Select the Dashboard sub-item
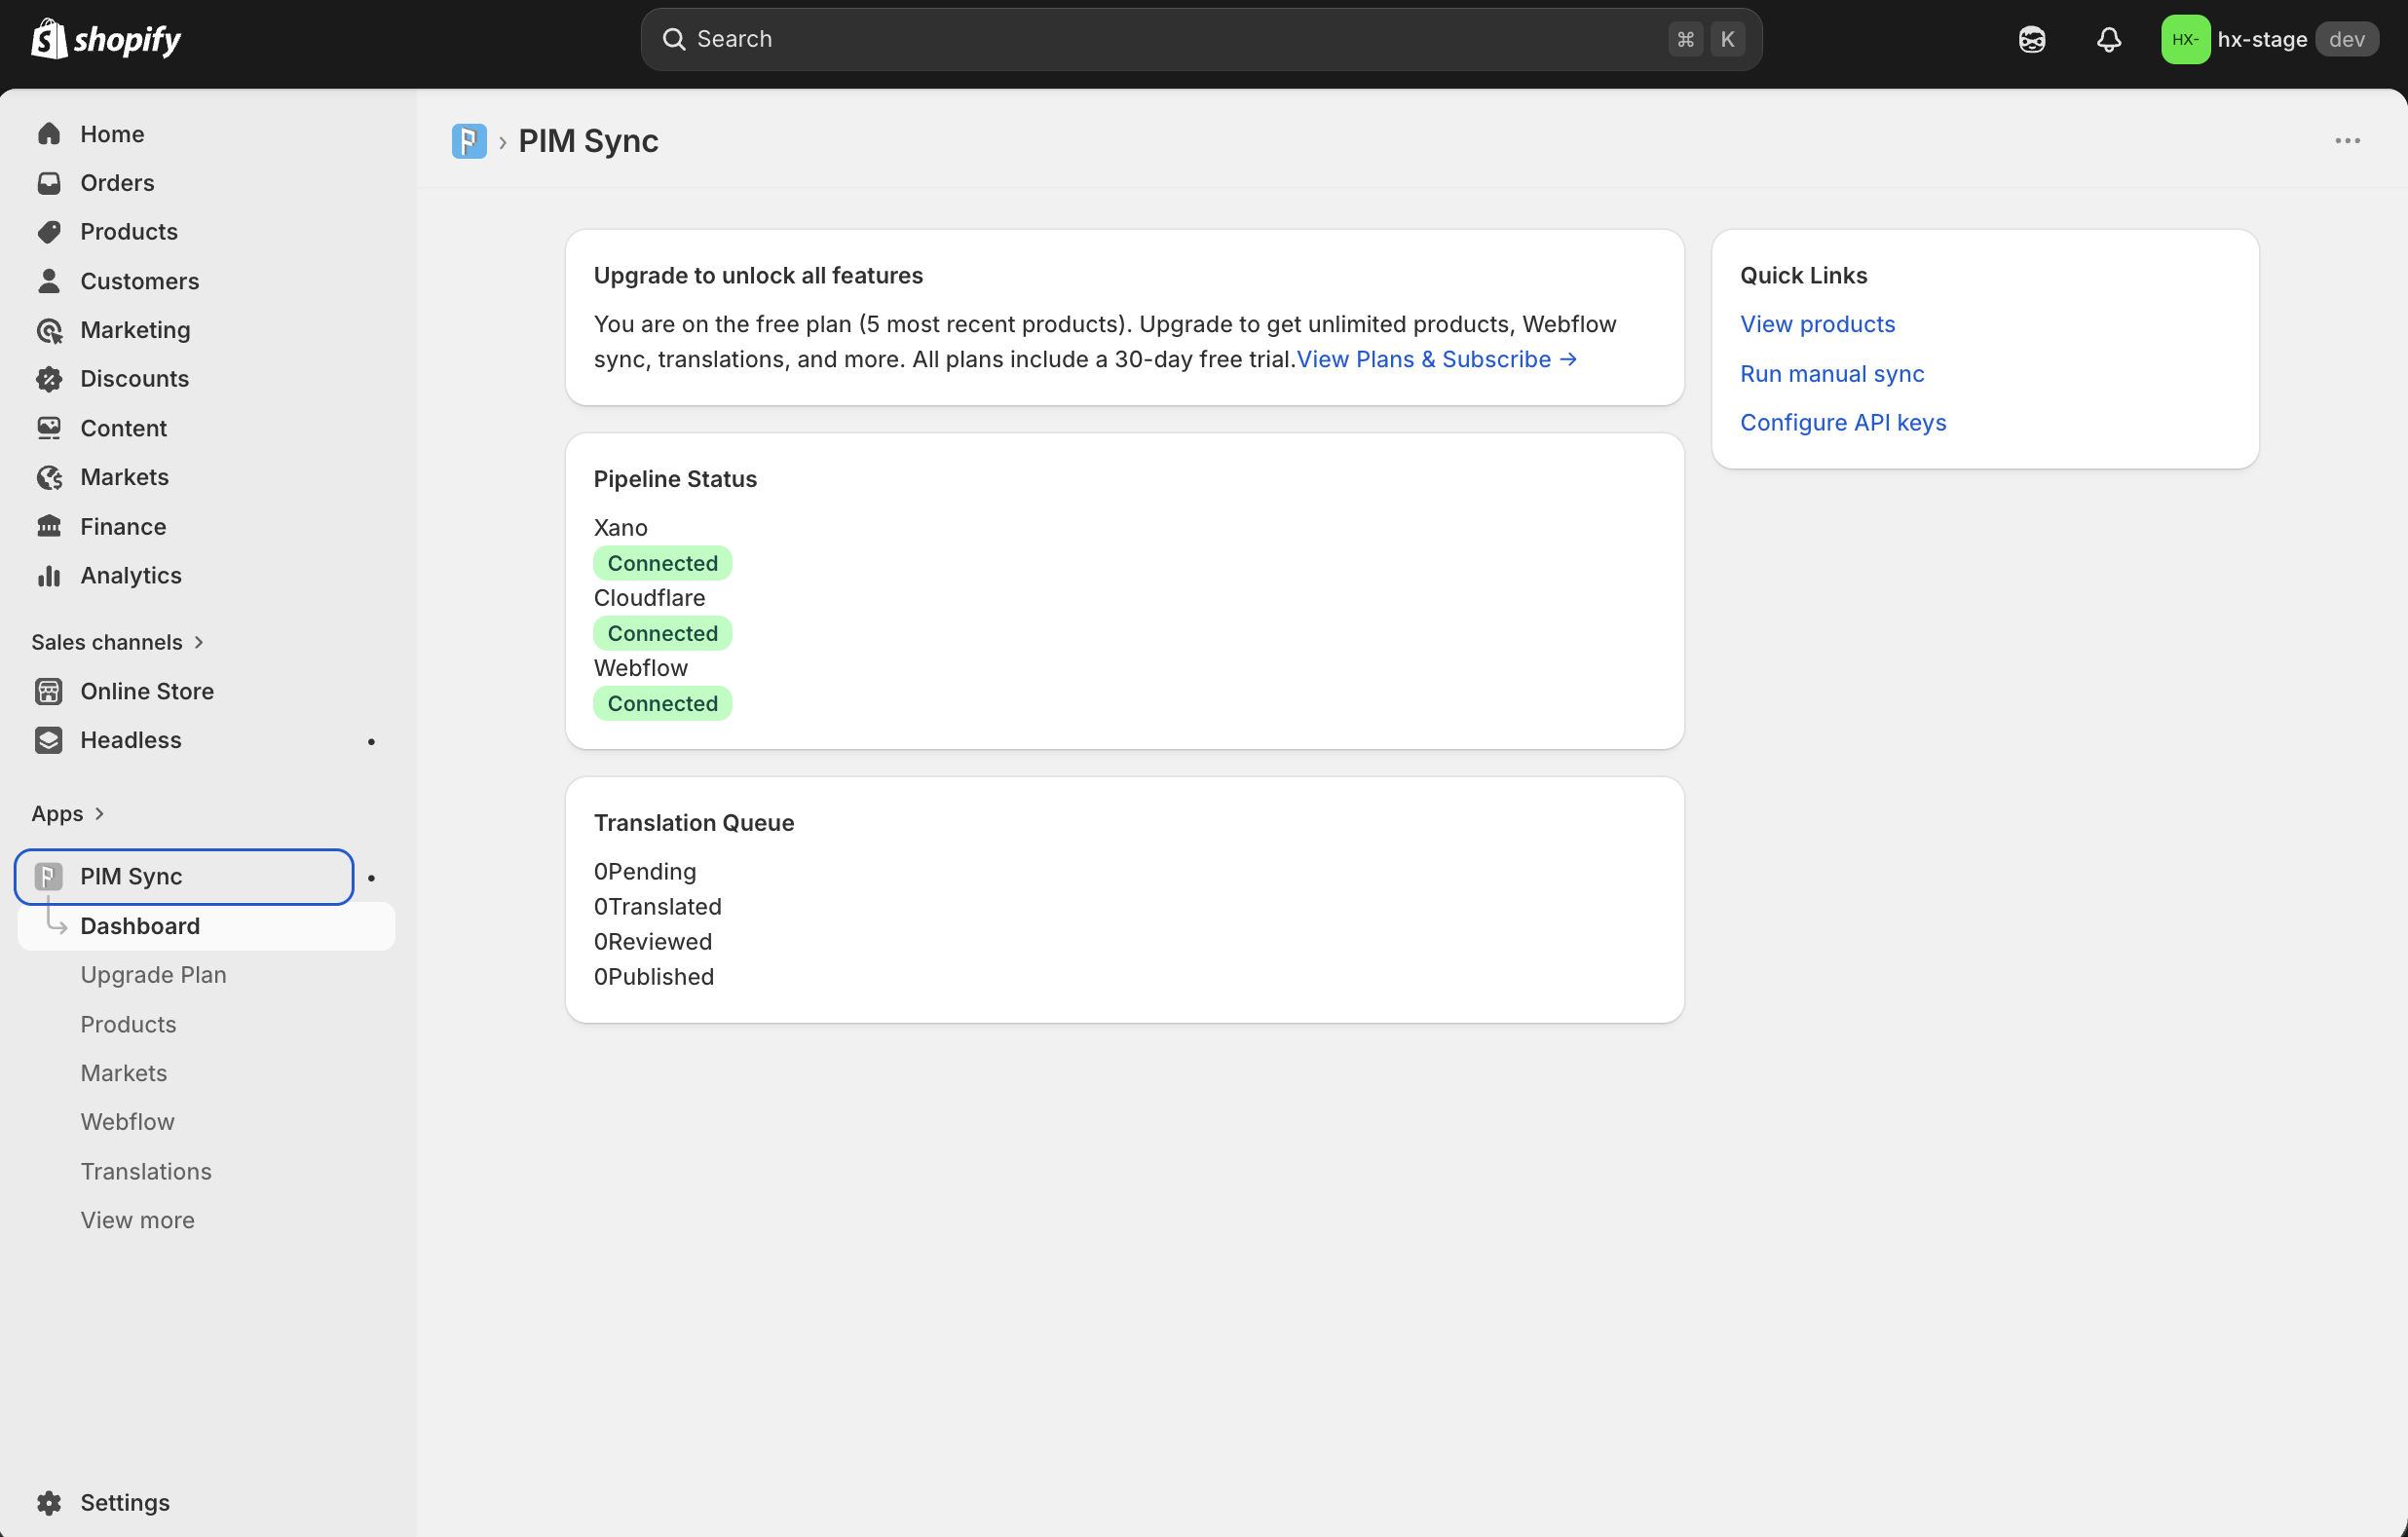2408x1537 pixels. pos(206,926)
